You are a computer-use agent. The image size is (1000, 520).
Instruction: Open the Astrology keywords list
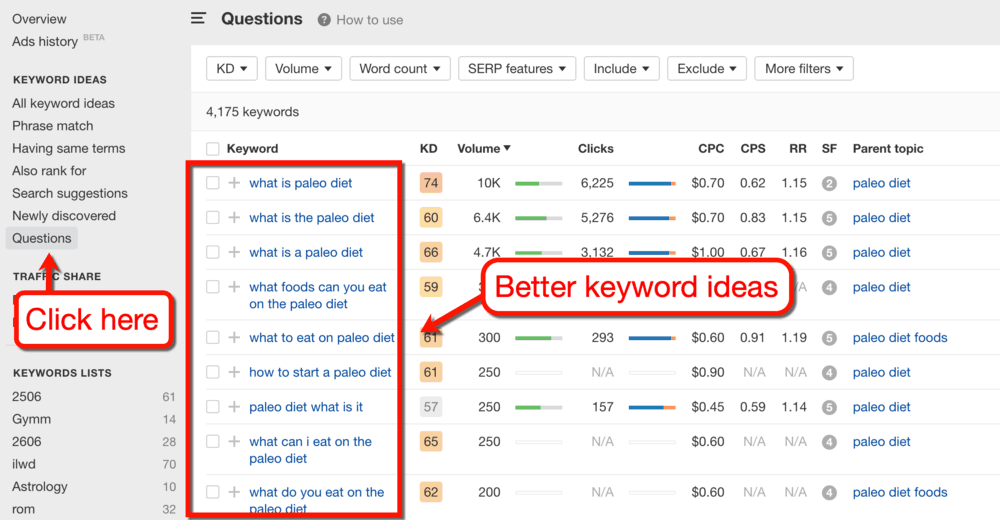[40, 487]
